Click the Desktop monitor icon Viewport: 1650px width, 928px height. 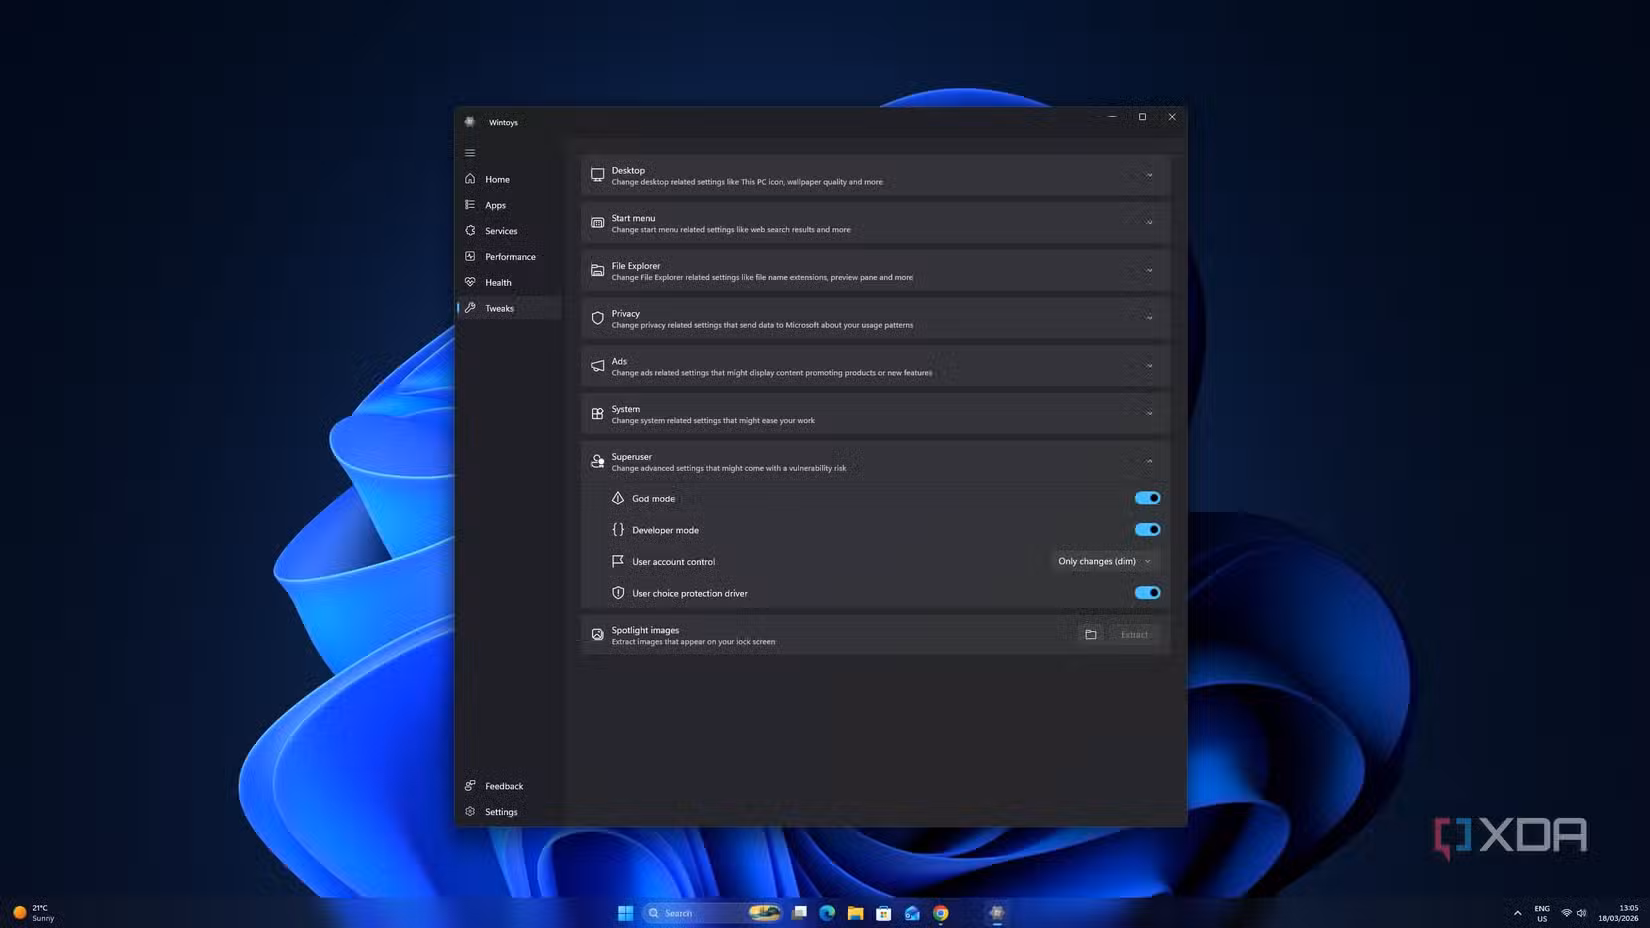(x=597, y=175)
